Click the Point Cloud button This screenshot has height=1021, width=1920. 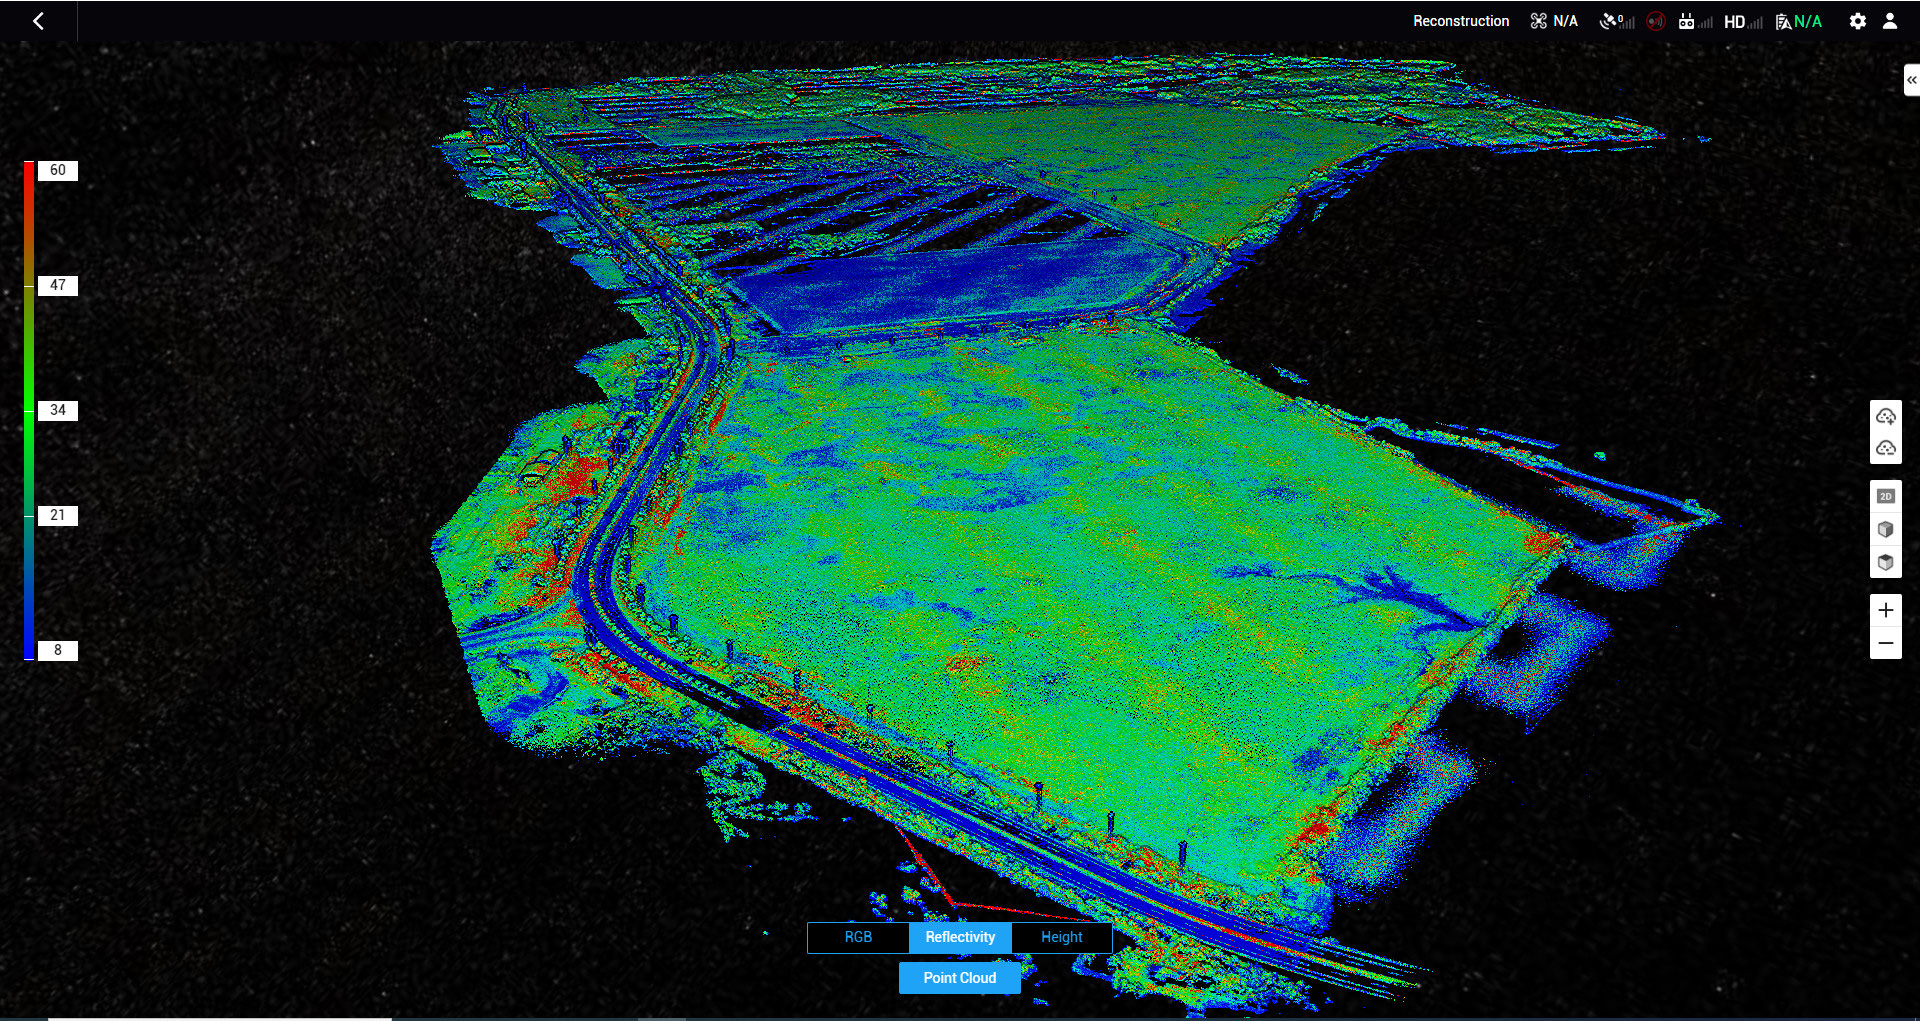pos(960,978)
